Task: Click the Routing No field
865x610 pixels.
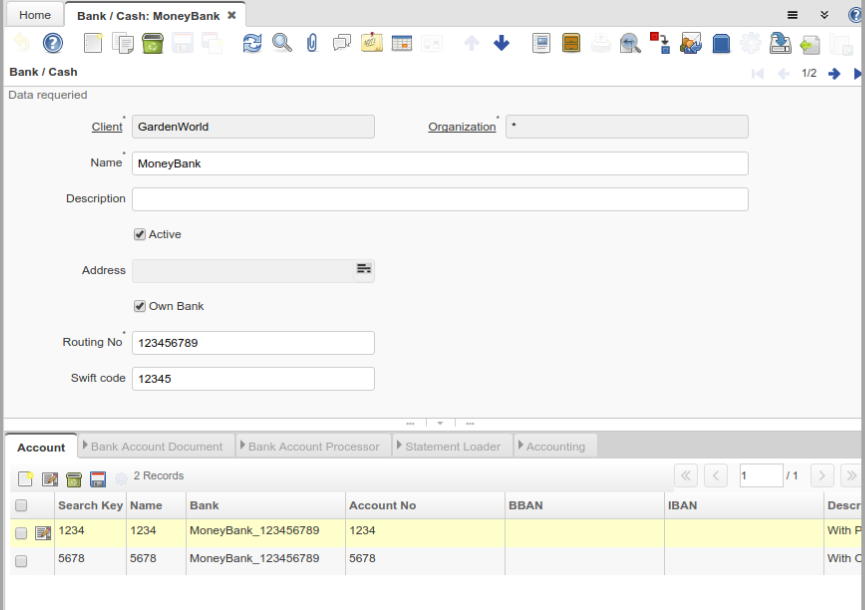Action: coord(253,343)
